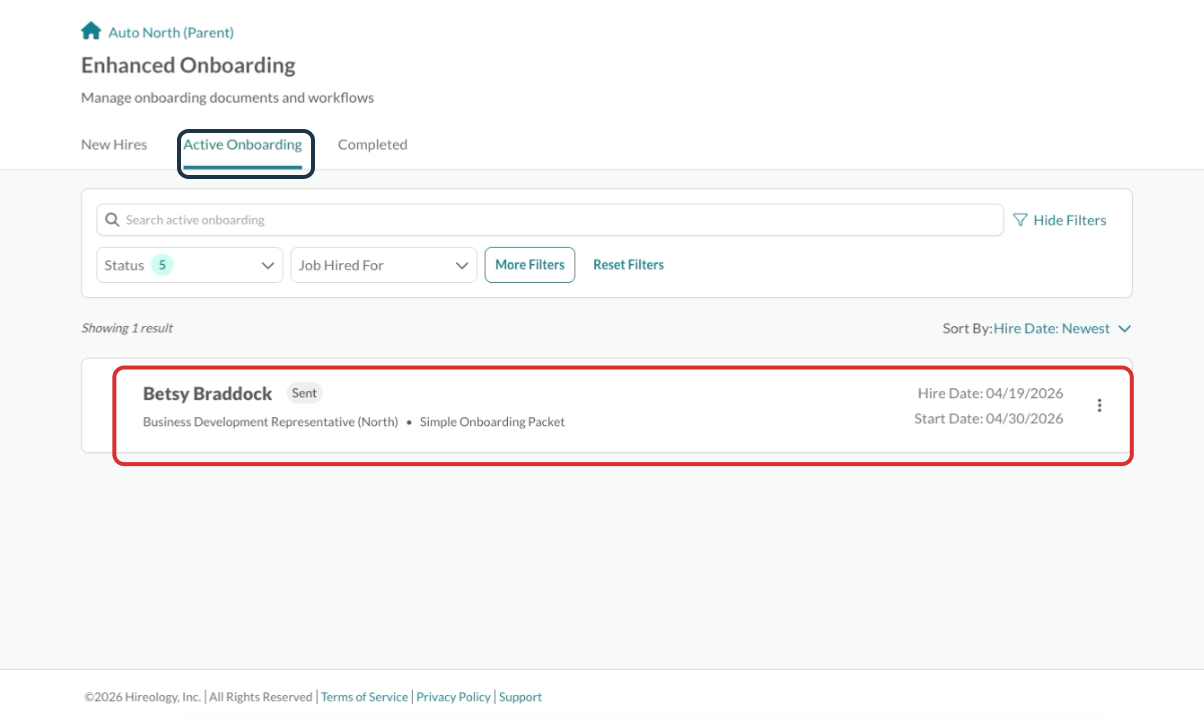Image resolution: width=1204 pixels, height=720 pixels.
Task: Click the Status count badge 5
Action: click(162, 265)
